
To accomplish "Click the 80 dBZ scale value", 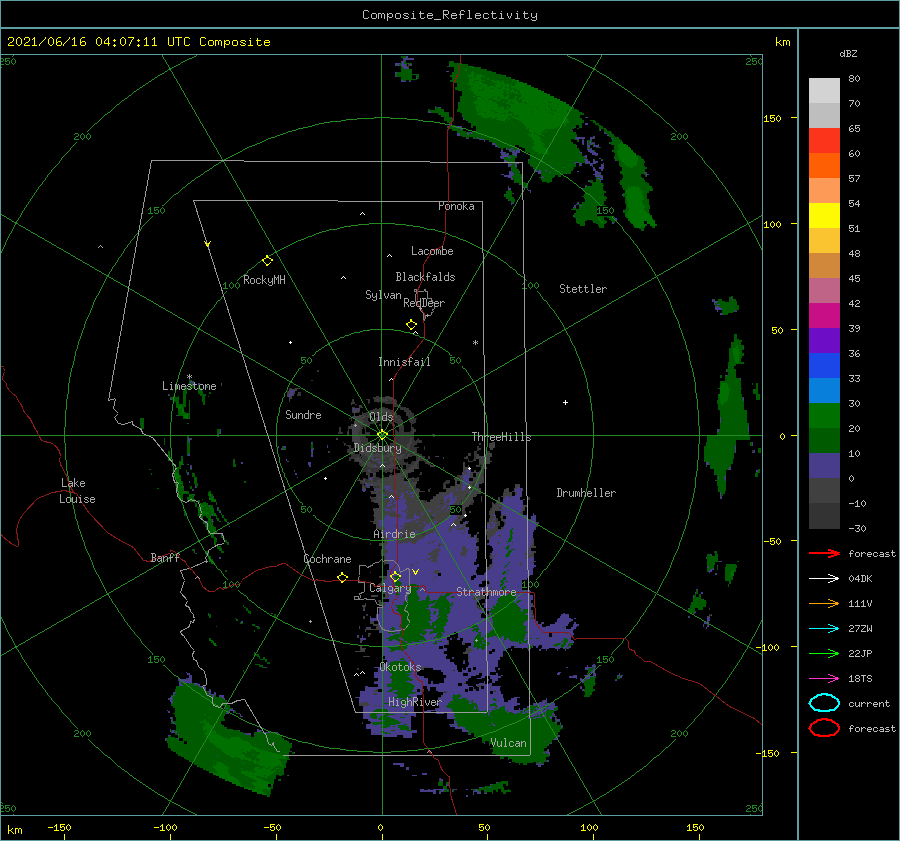I will tap(854, 79).
